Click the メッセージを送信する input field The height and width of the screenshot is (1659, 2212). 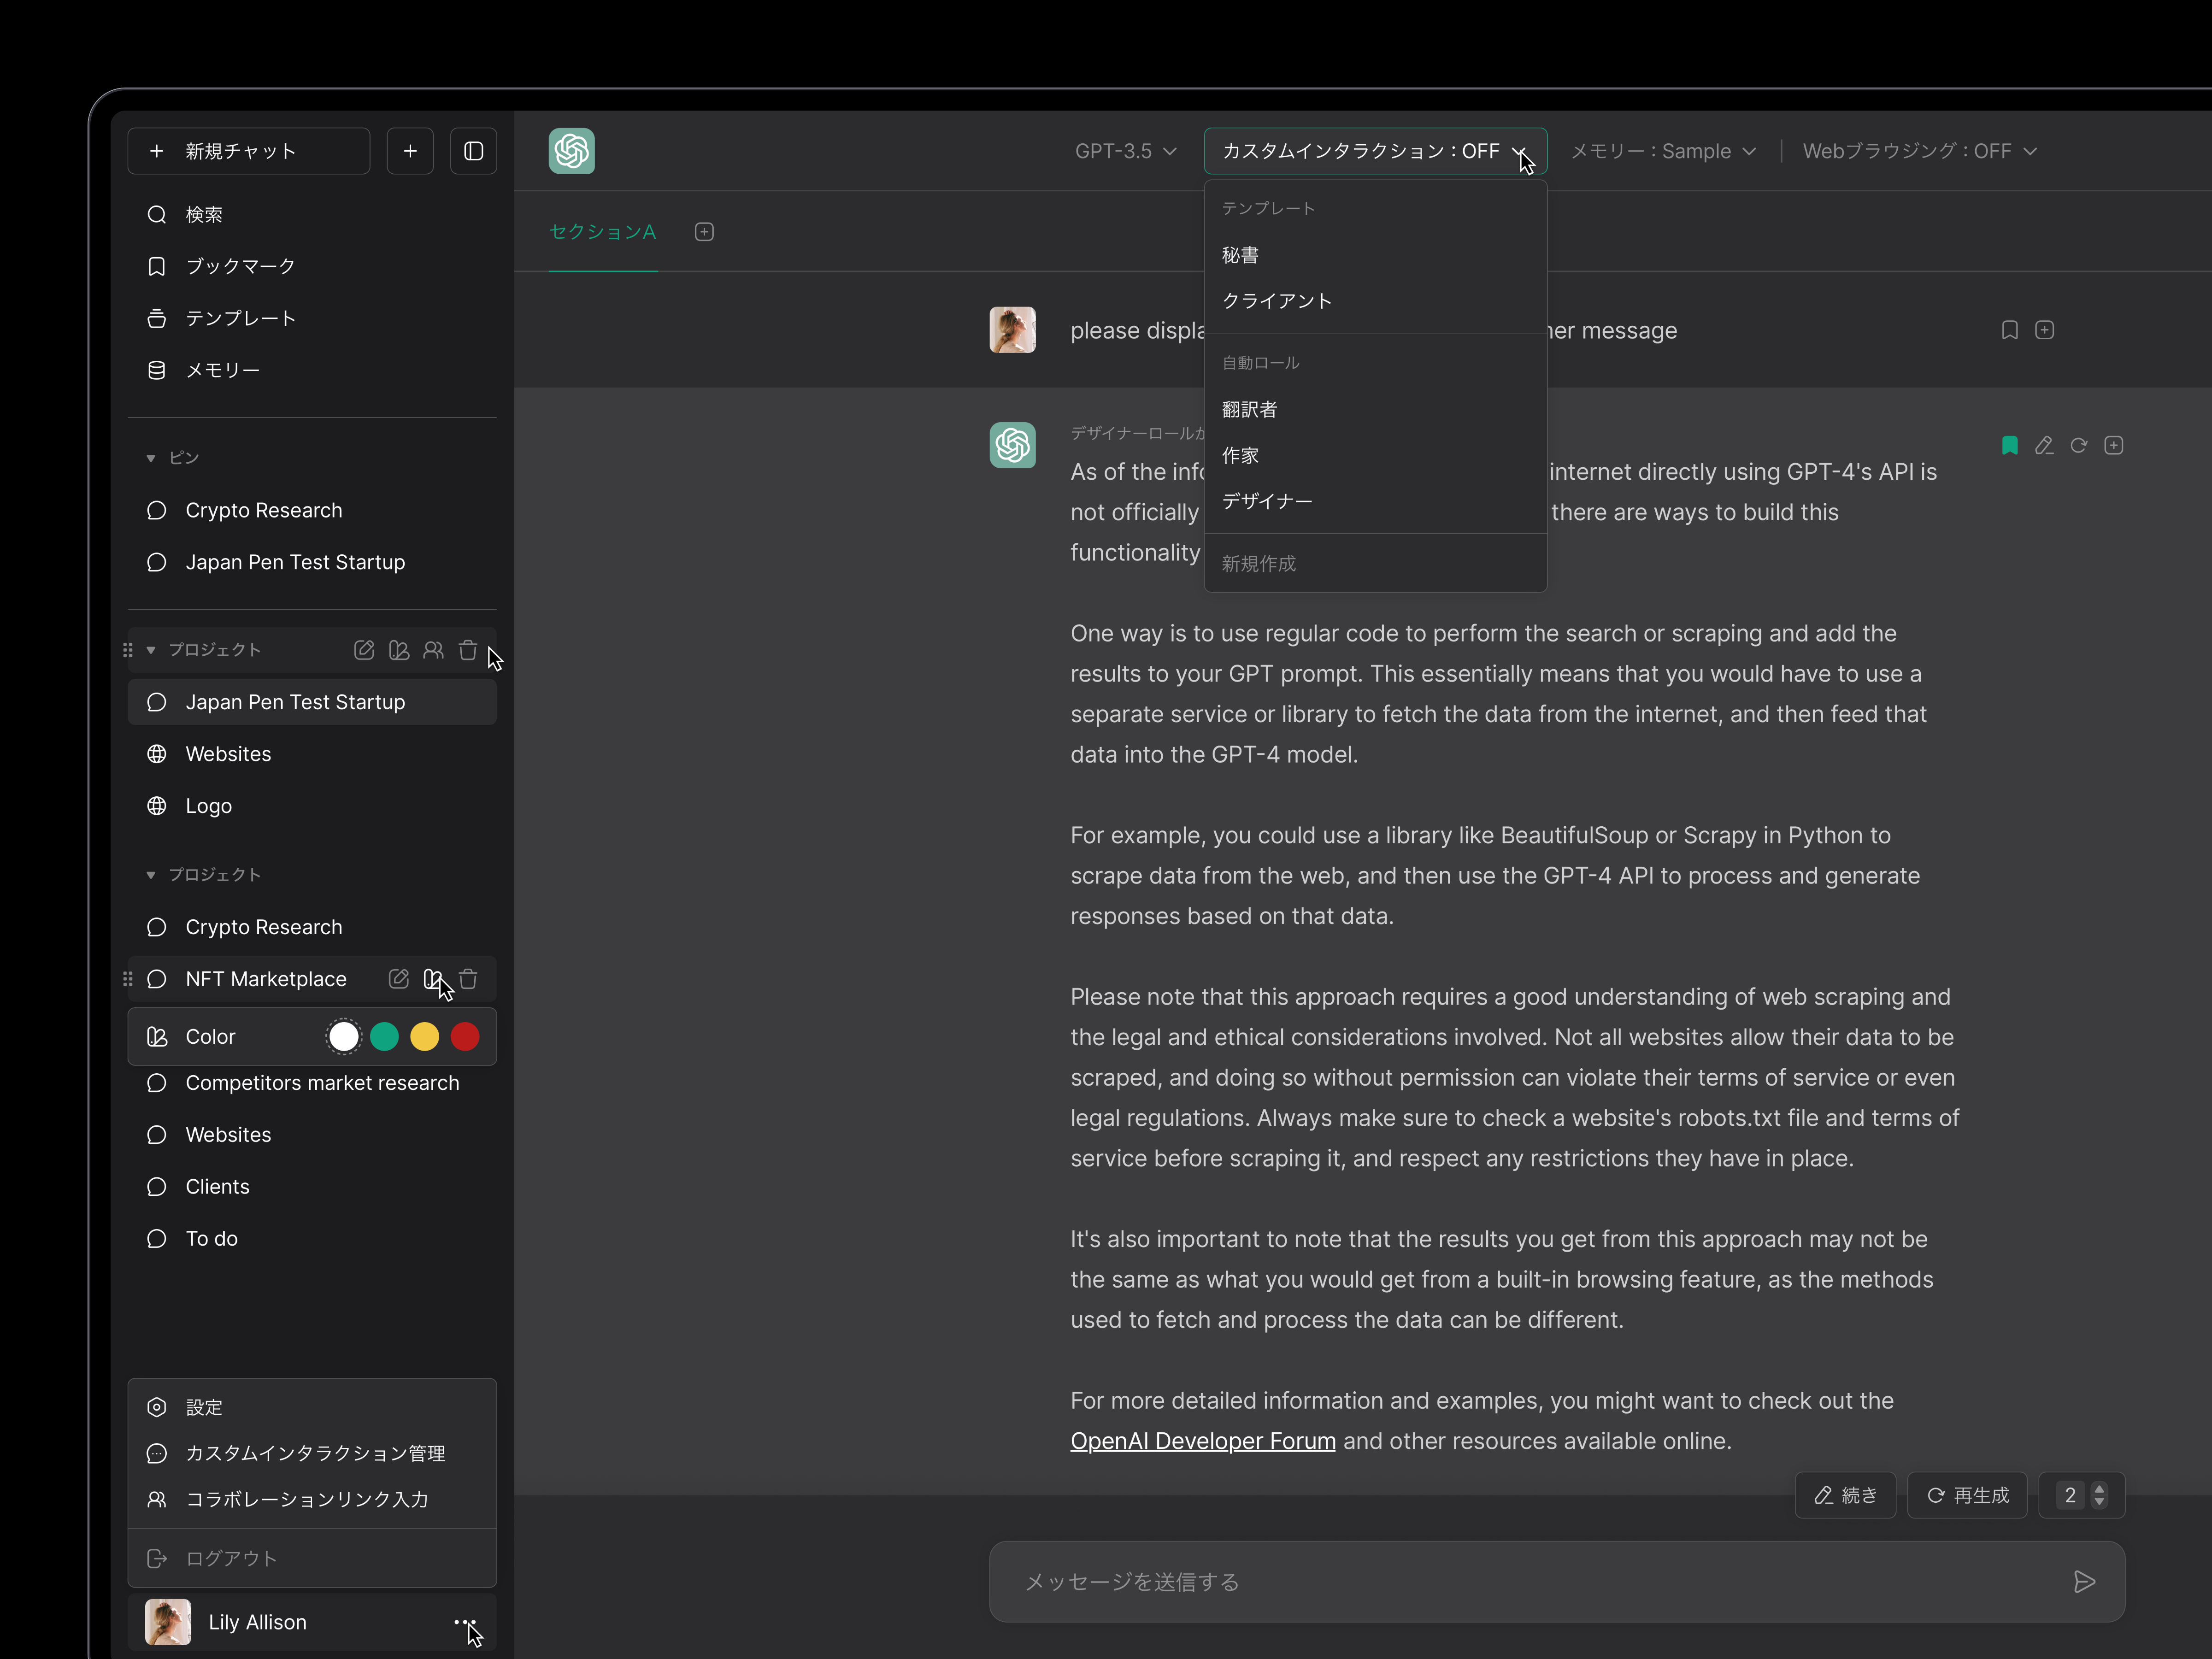coord(1500,1581)
